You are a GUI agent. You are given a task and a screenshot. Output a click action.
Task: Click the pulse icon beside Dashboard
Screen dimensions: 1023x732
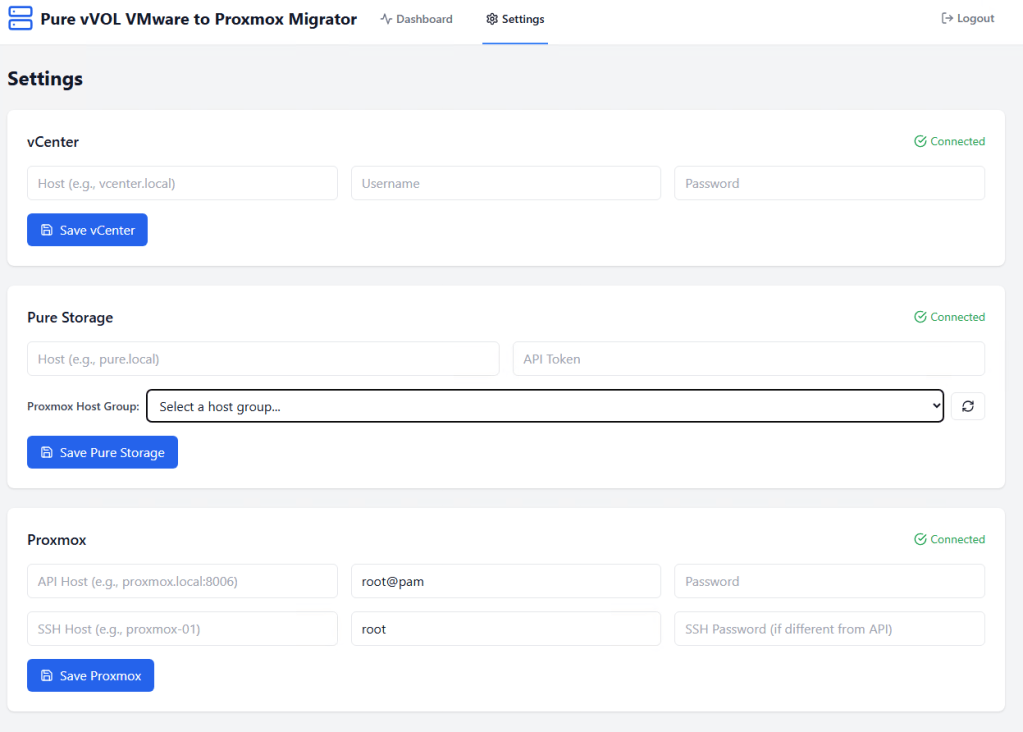pyautogui.click(x=386, y=19)
